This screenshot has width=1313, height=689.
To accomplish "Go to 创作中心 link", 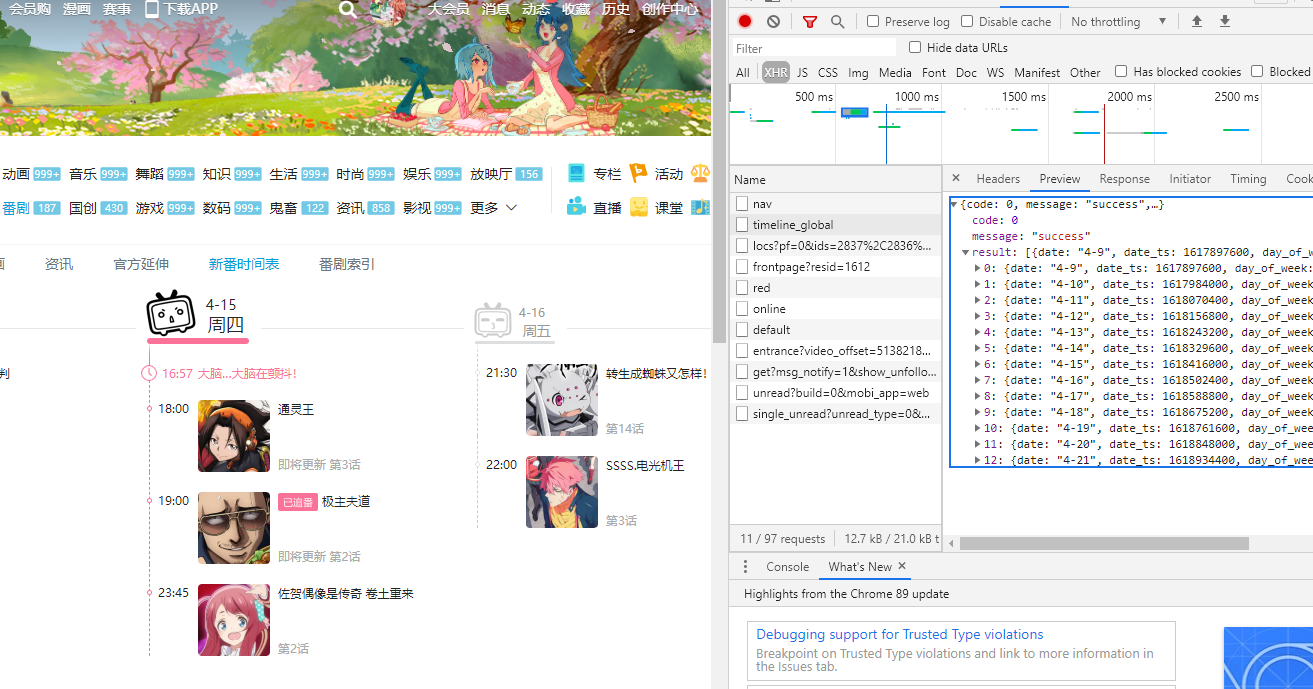I will point(670,9).
